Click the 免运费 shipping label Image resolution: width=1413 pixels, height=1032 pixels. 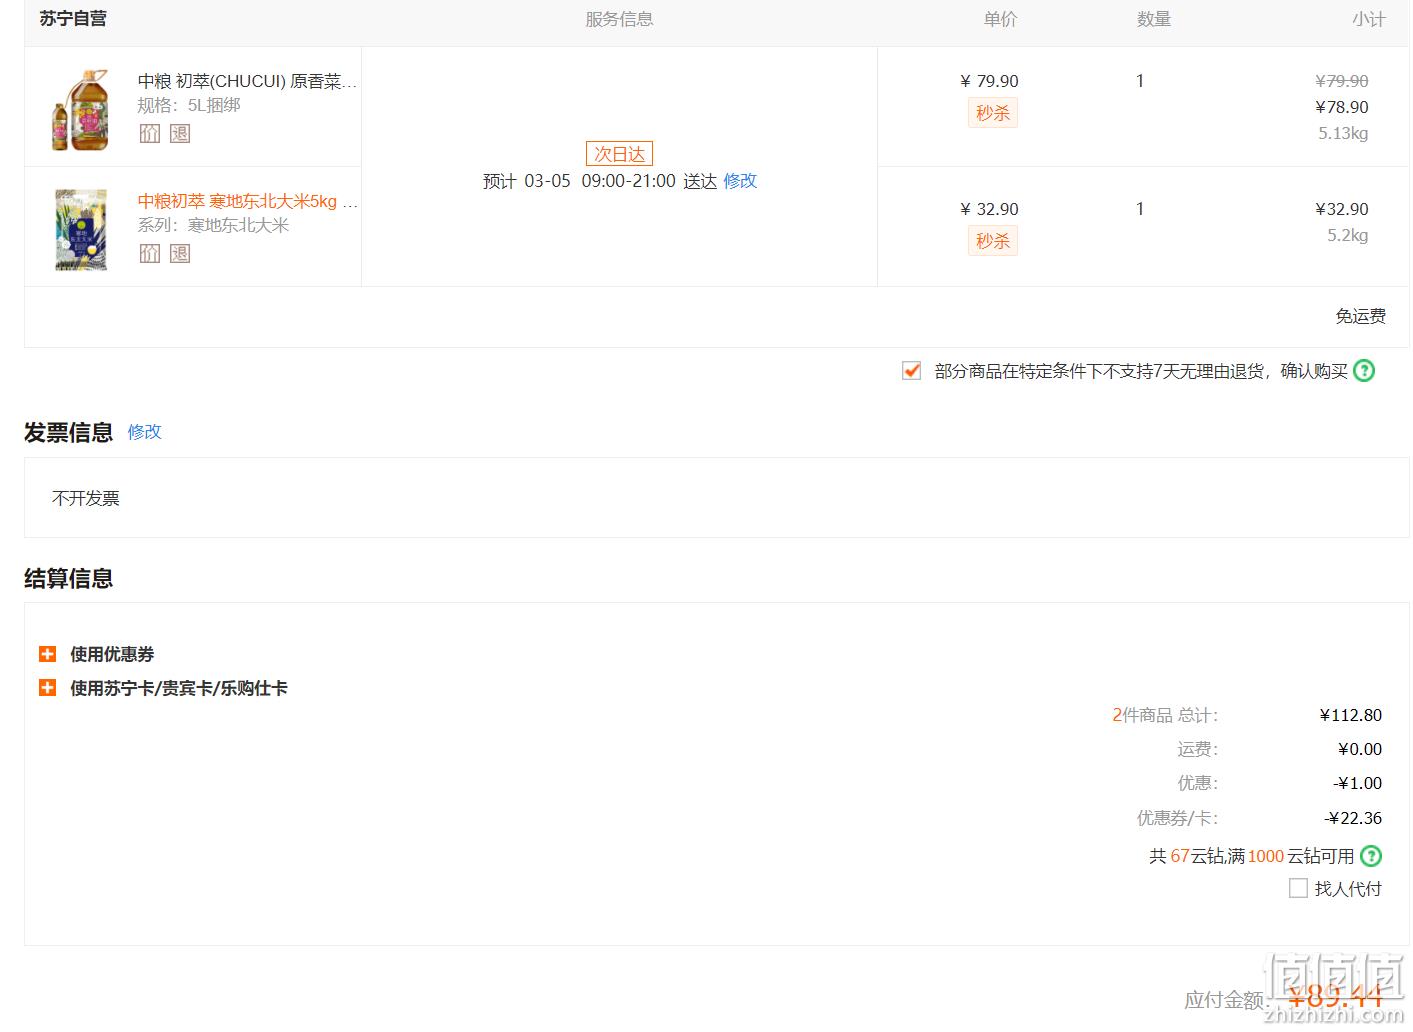pyautogui.click(x=1361, y=316)
